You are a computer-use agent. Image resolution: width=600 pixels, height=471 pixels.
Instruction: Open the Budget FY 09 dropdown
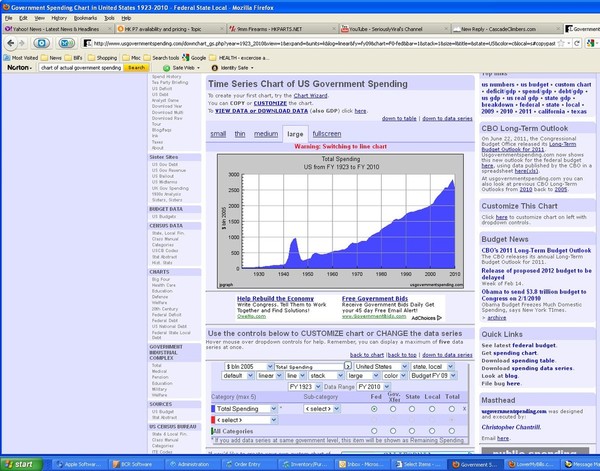pos(433,376)
